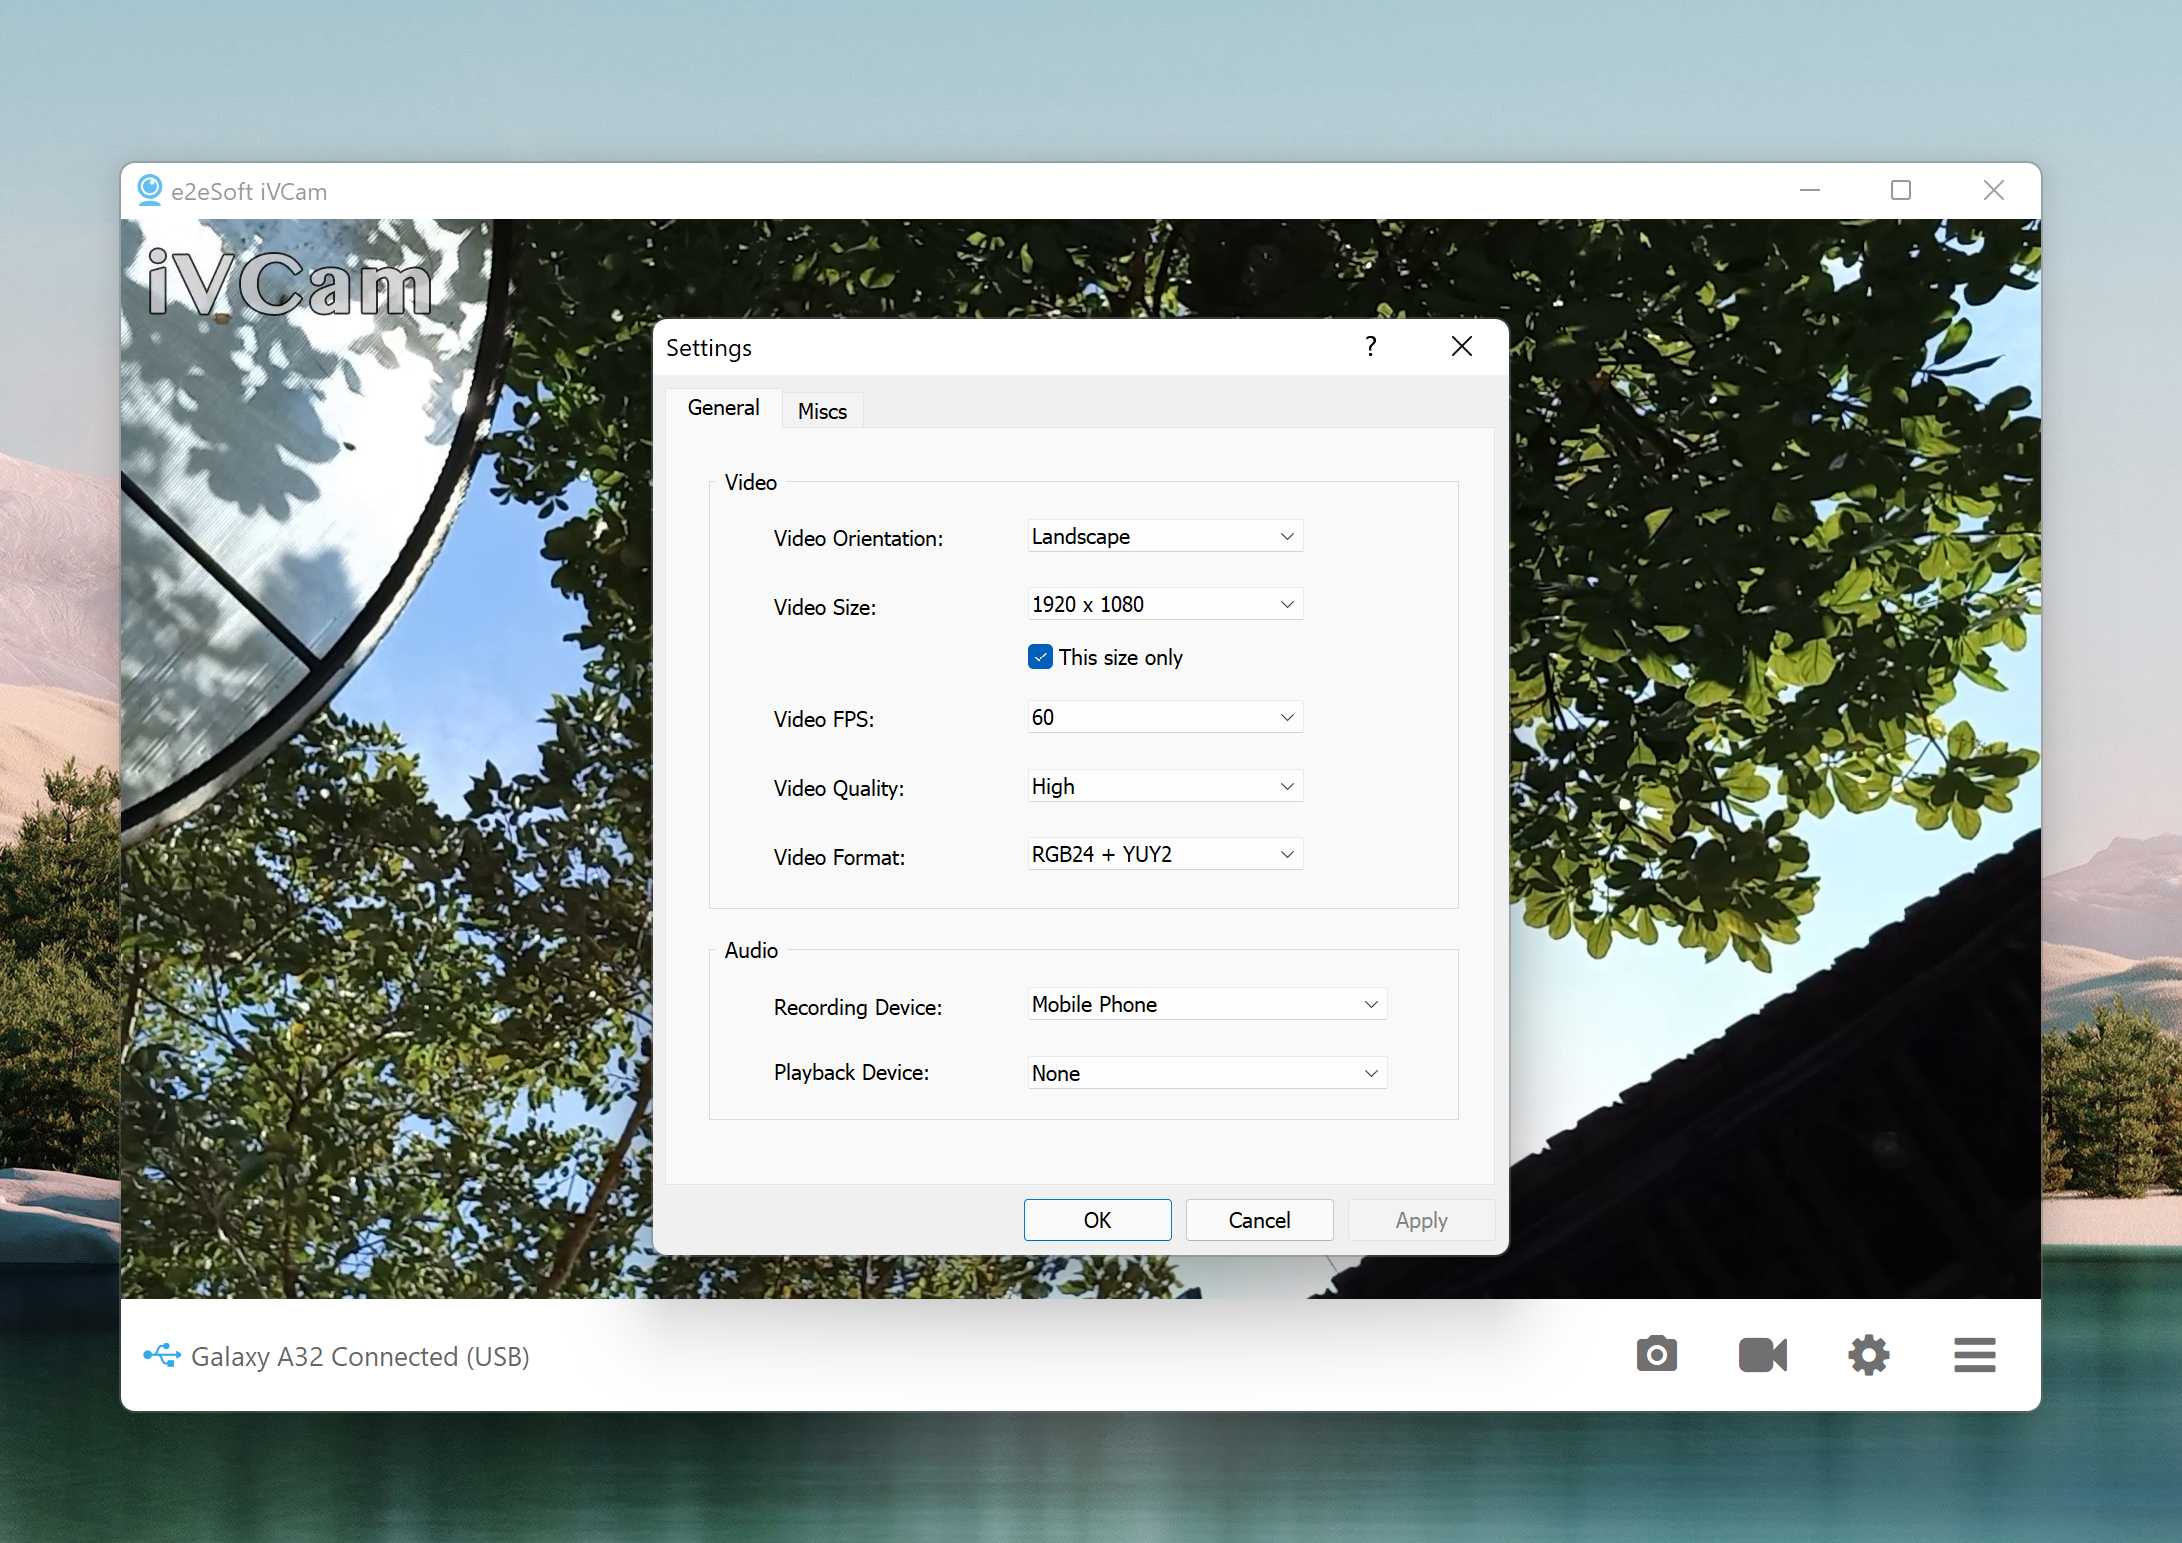This screenshot has height=1543, width=2182.
Task: Uncheck the This size only checkbox
Action: click(x=1040, y=657)
